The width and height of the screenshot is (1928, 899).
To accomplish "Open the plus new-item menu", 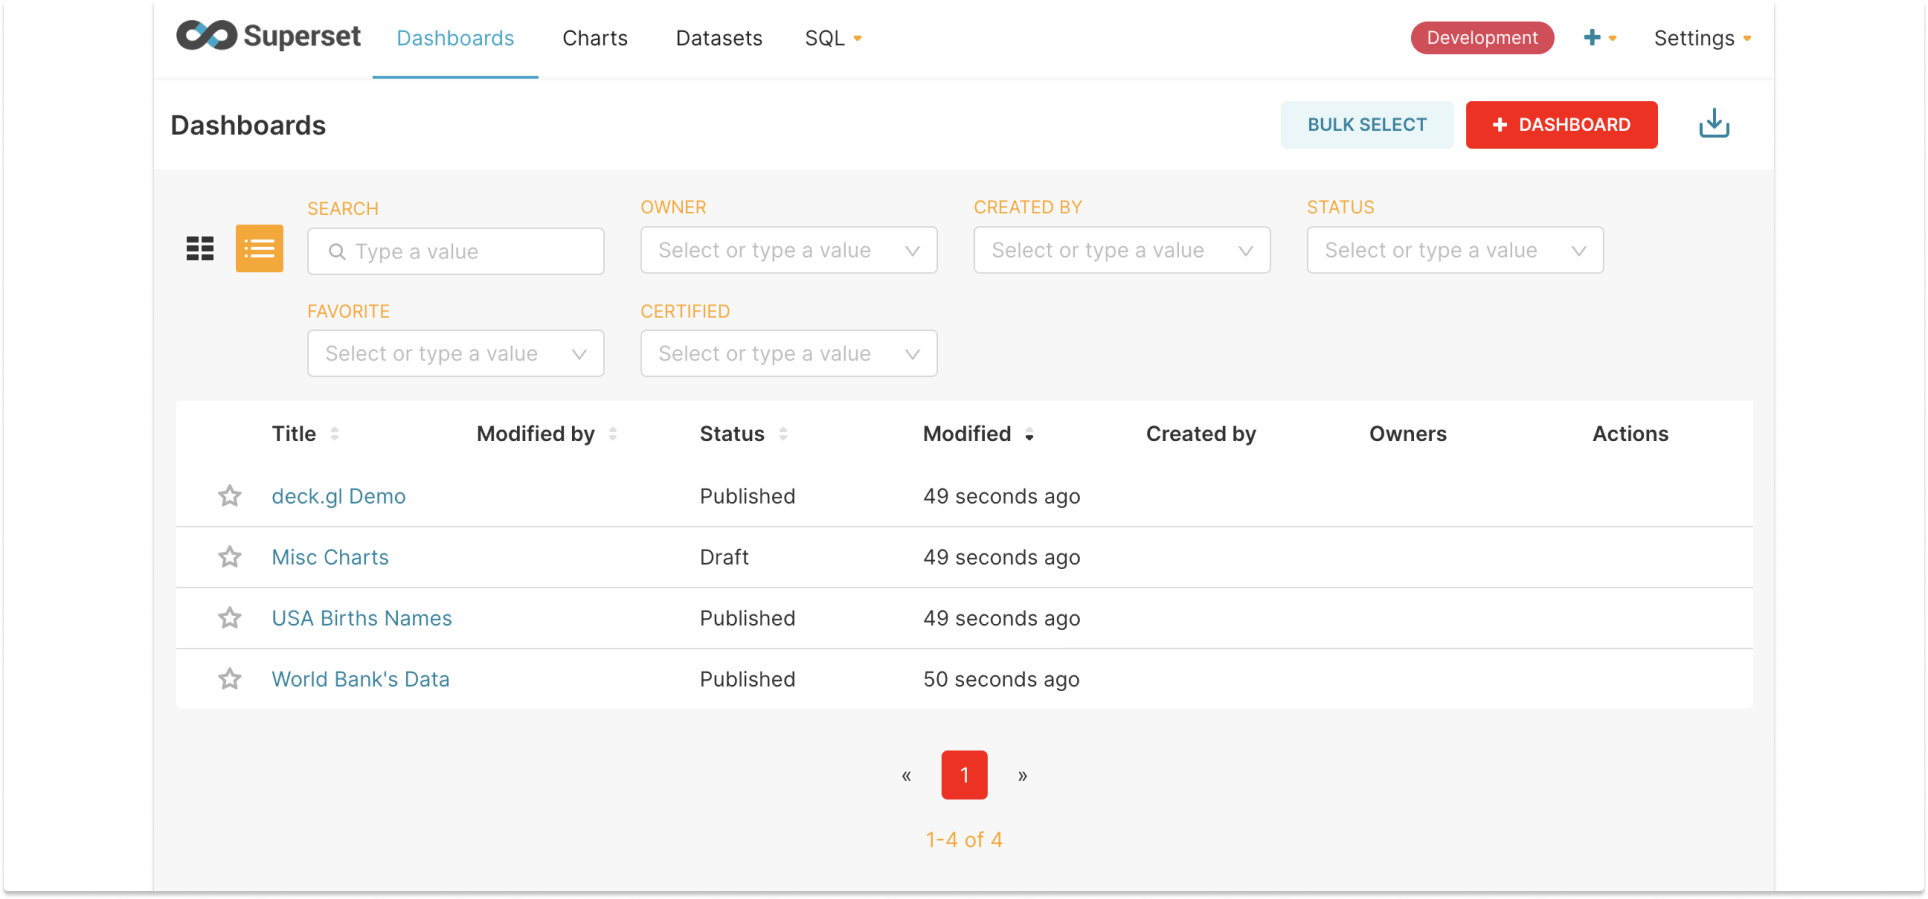I will click(1598, 38).
